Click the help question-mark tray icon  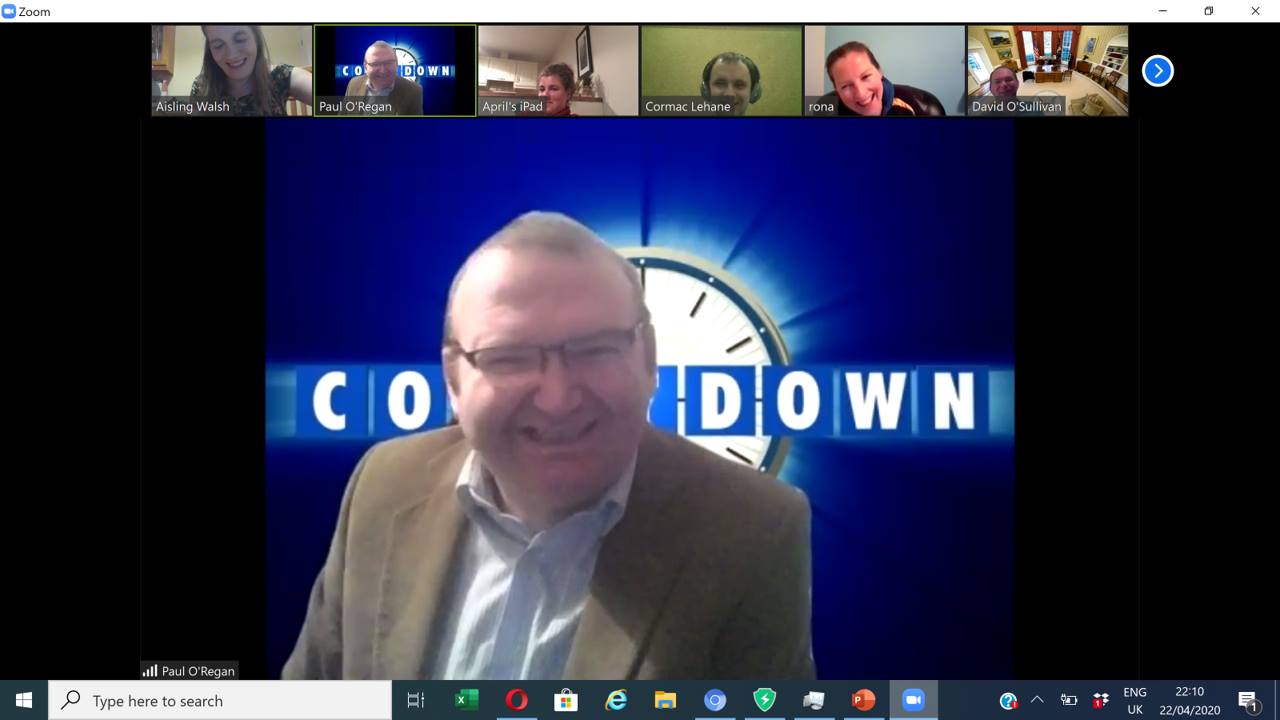(x=1008, y=700)
